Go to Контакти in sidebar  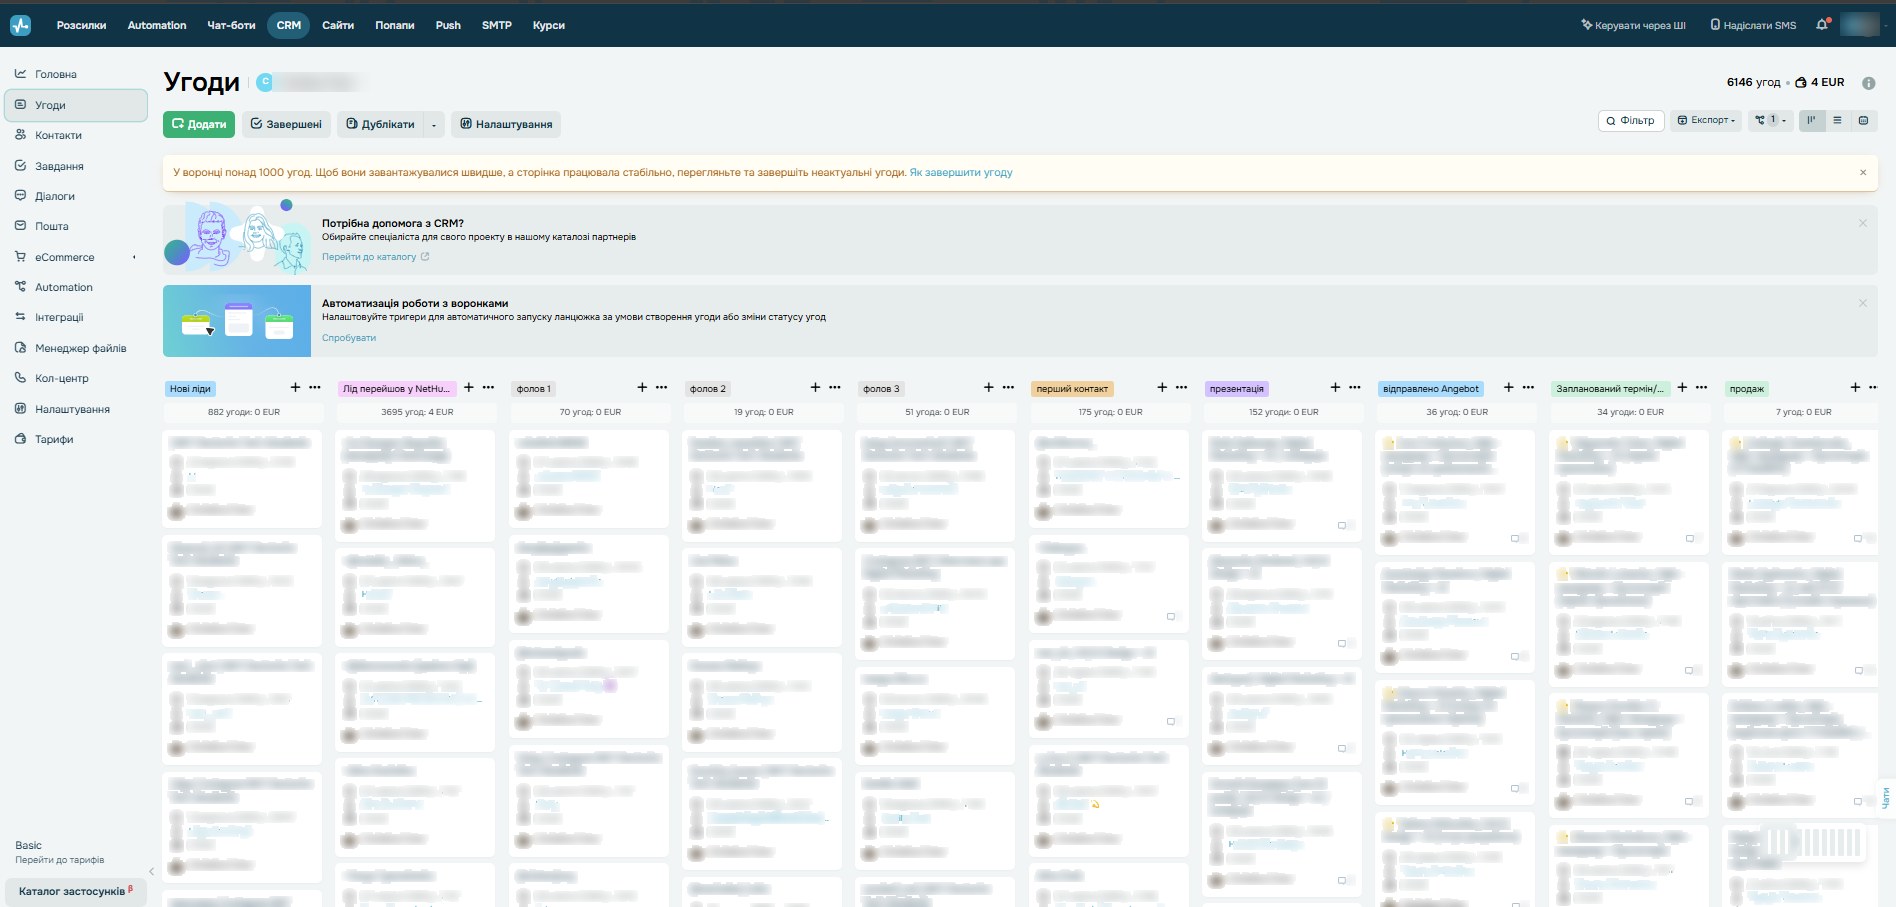point(59,135)
